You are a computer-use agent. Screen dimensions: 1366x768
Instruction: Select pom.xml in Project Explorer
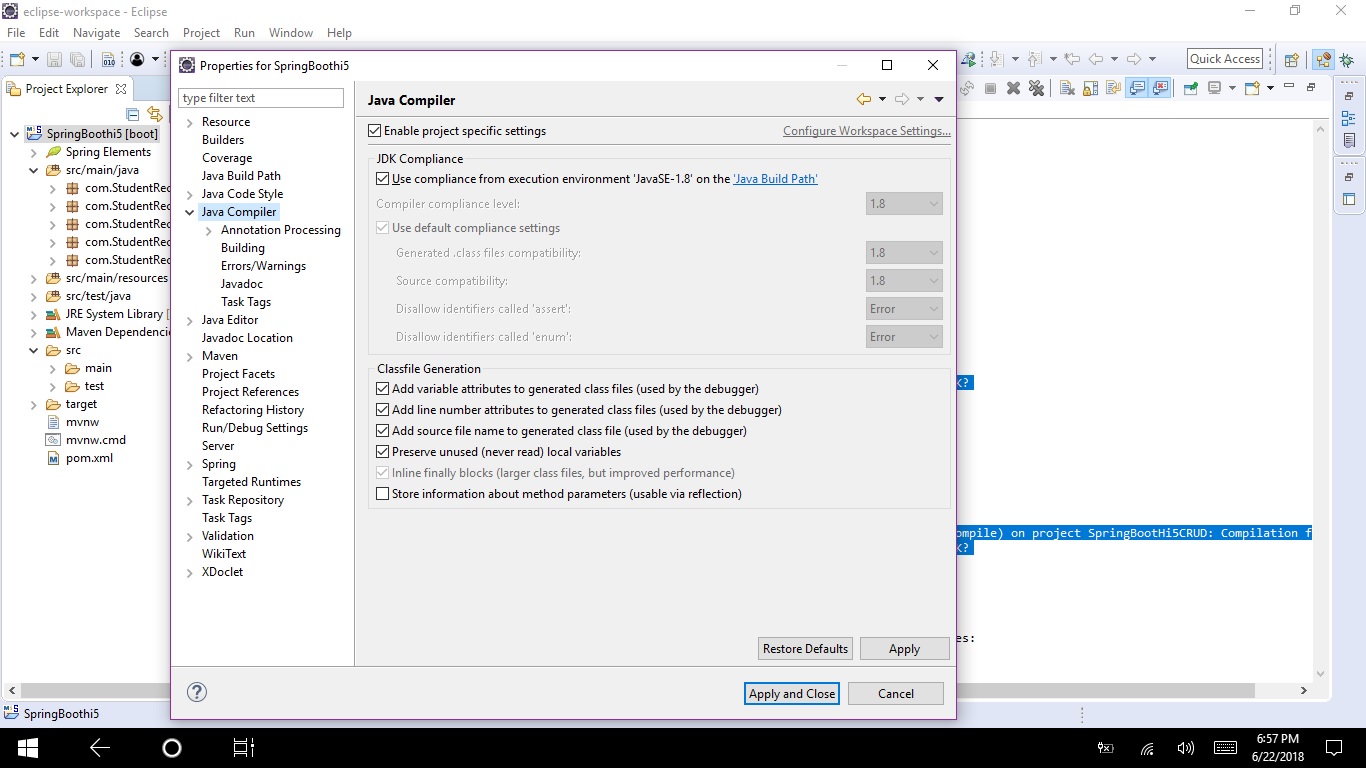click(89, 458)
